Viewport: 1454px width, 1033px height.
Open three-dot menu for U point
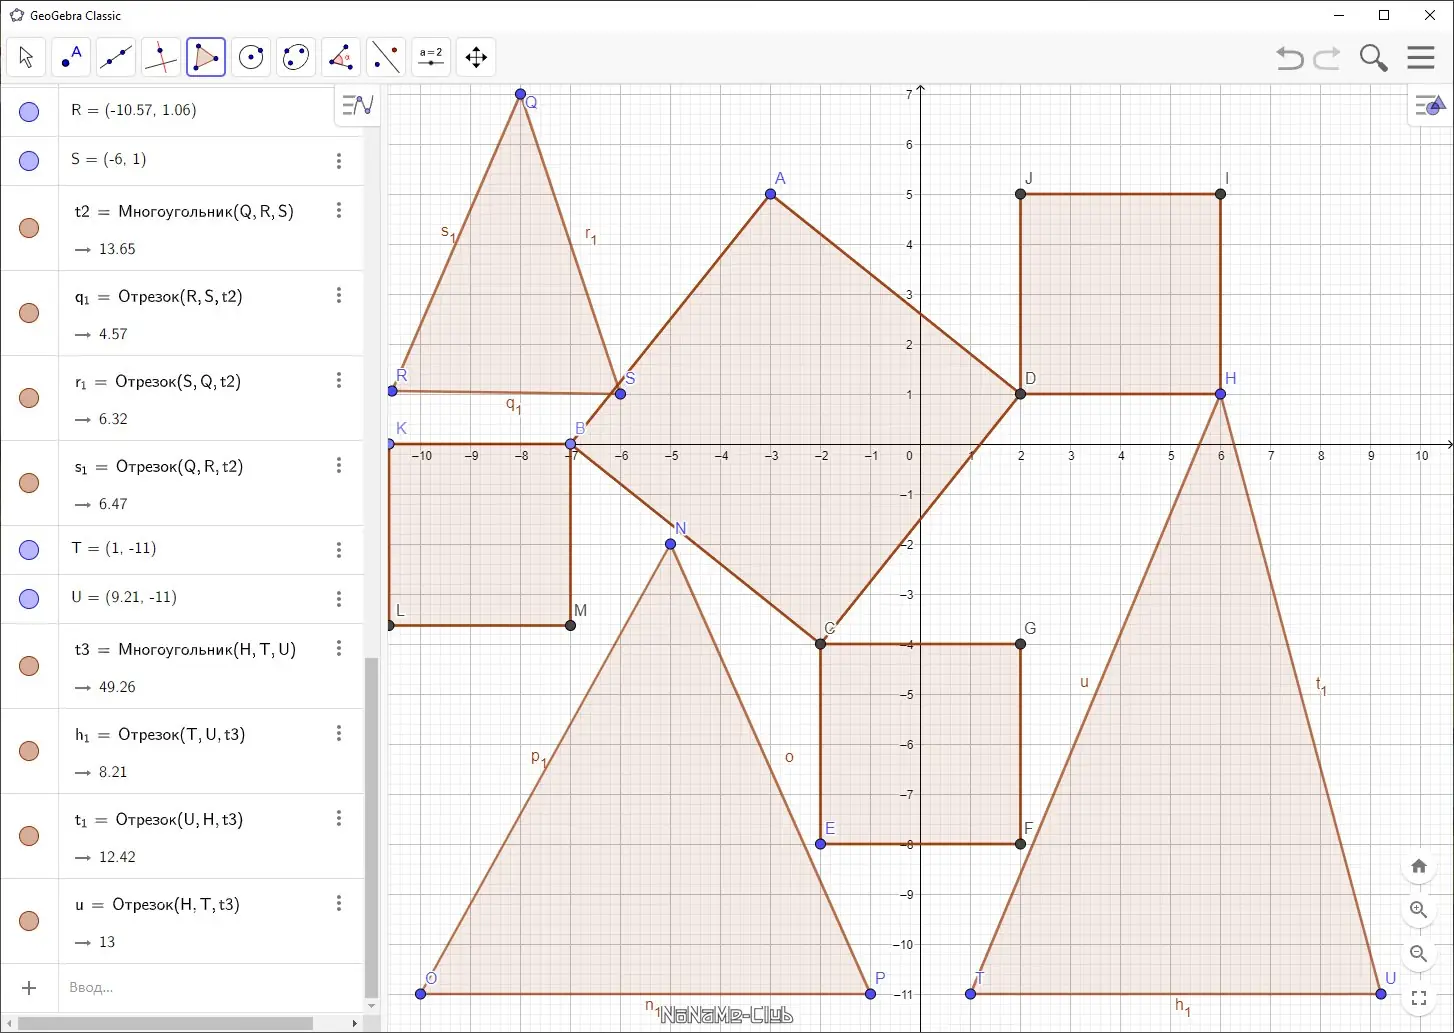coord(339,599)
